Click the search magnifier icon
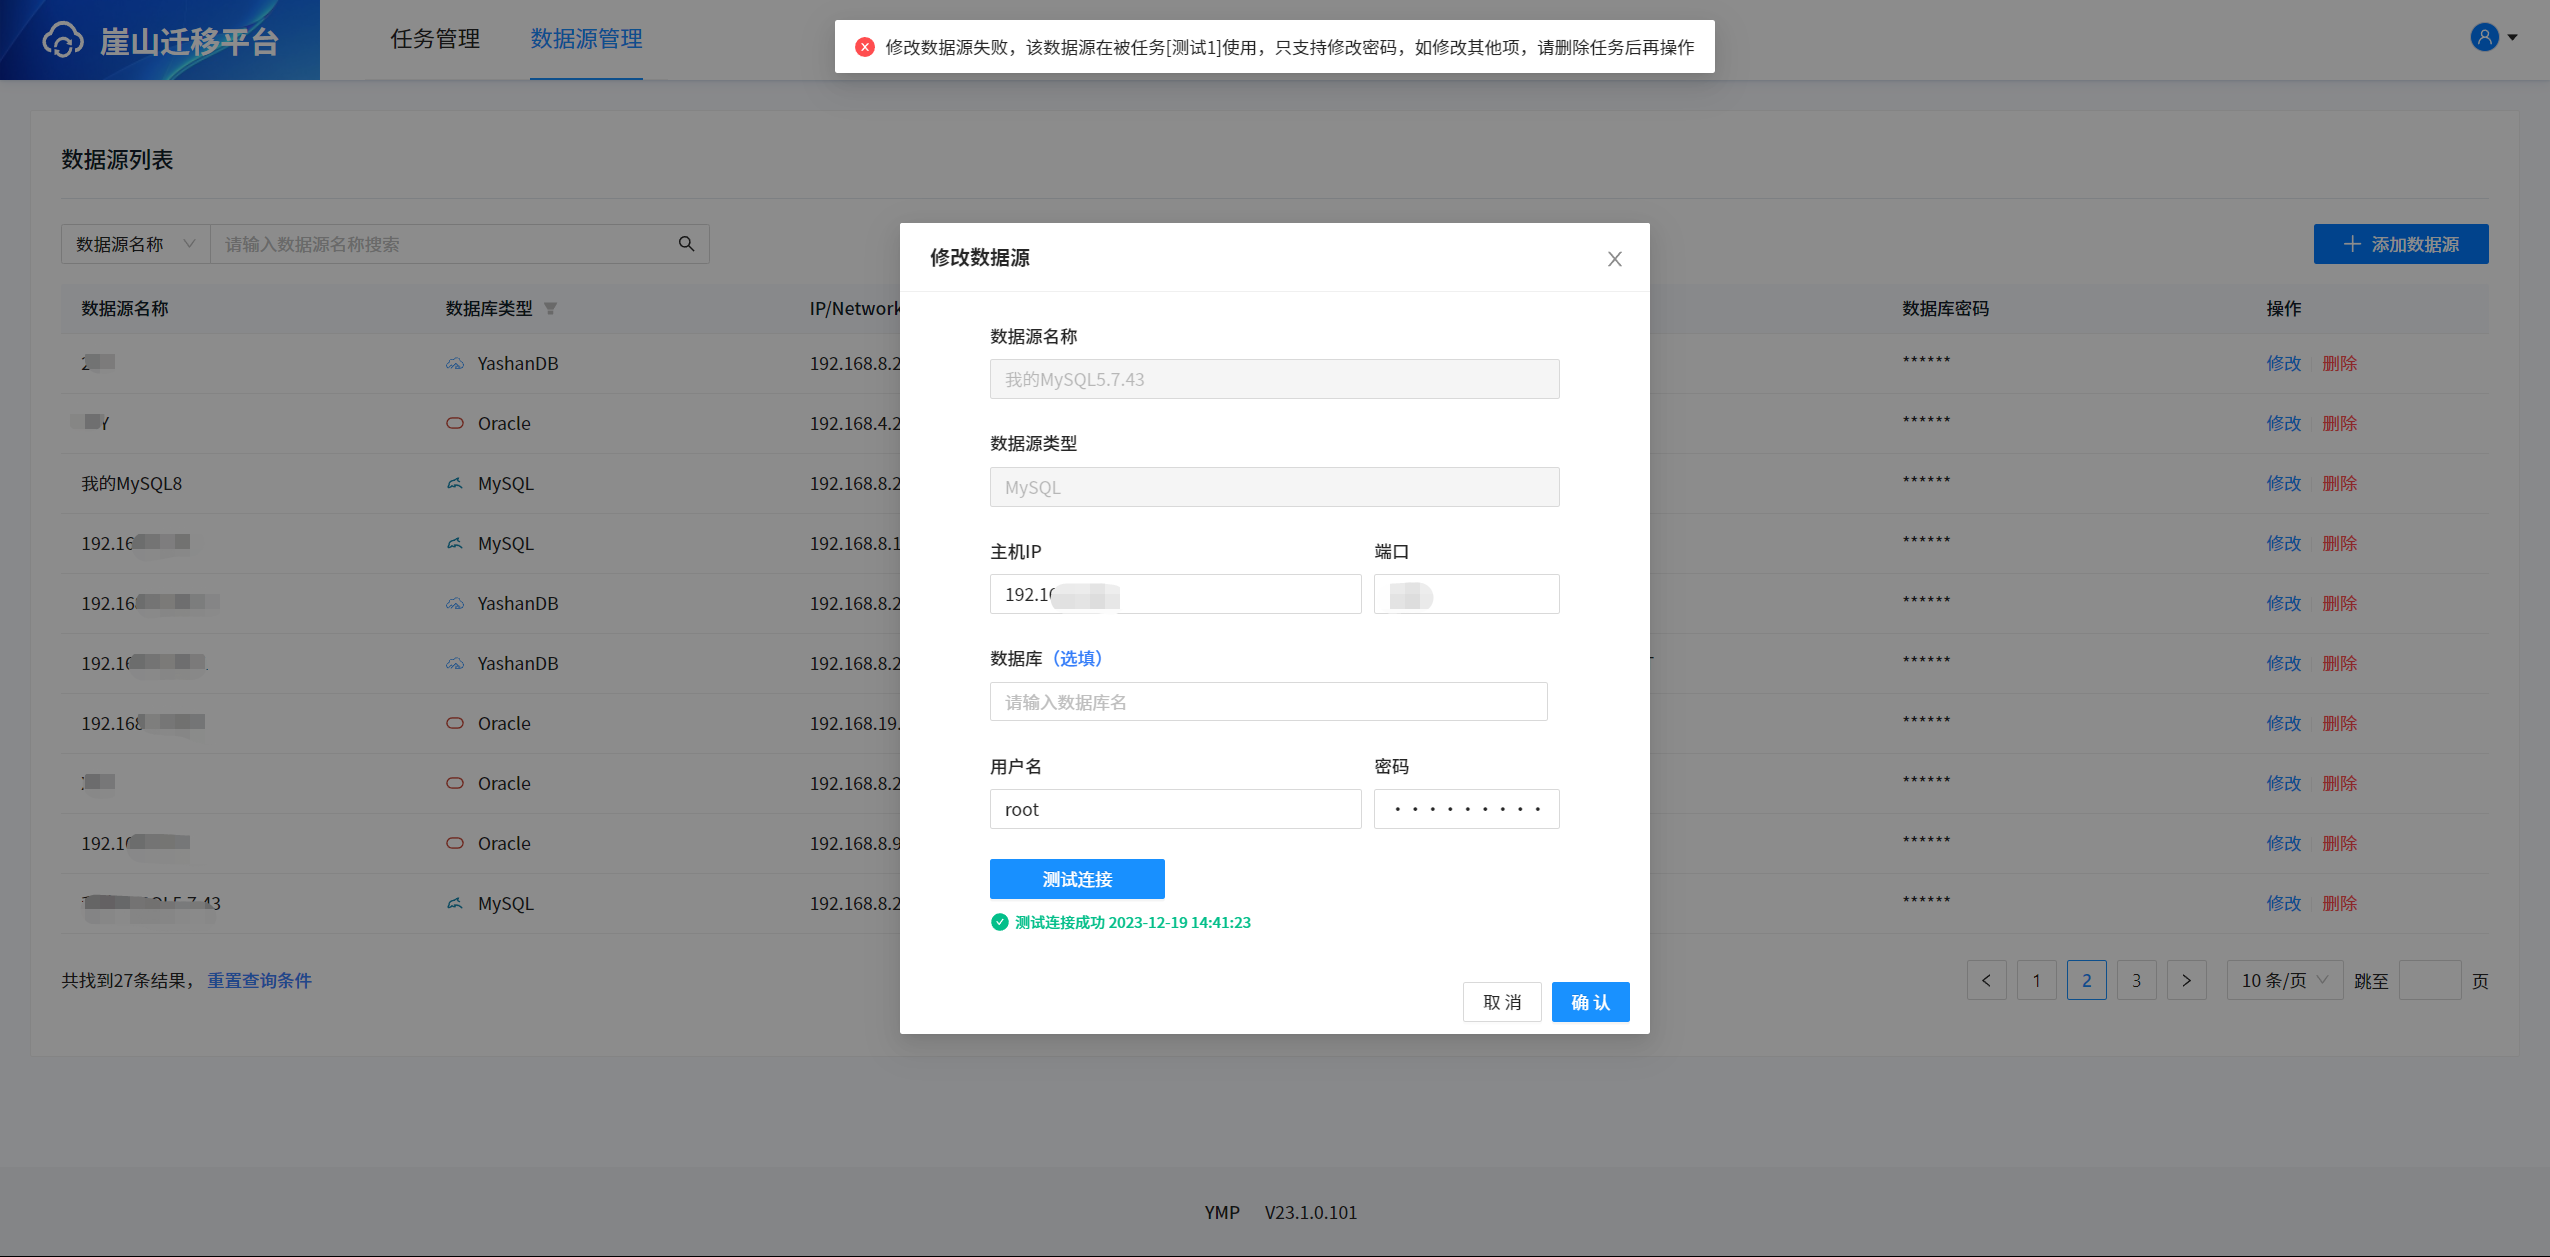The image size is (2550, 1257). point(686,243)
